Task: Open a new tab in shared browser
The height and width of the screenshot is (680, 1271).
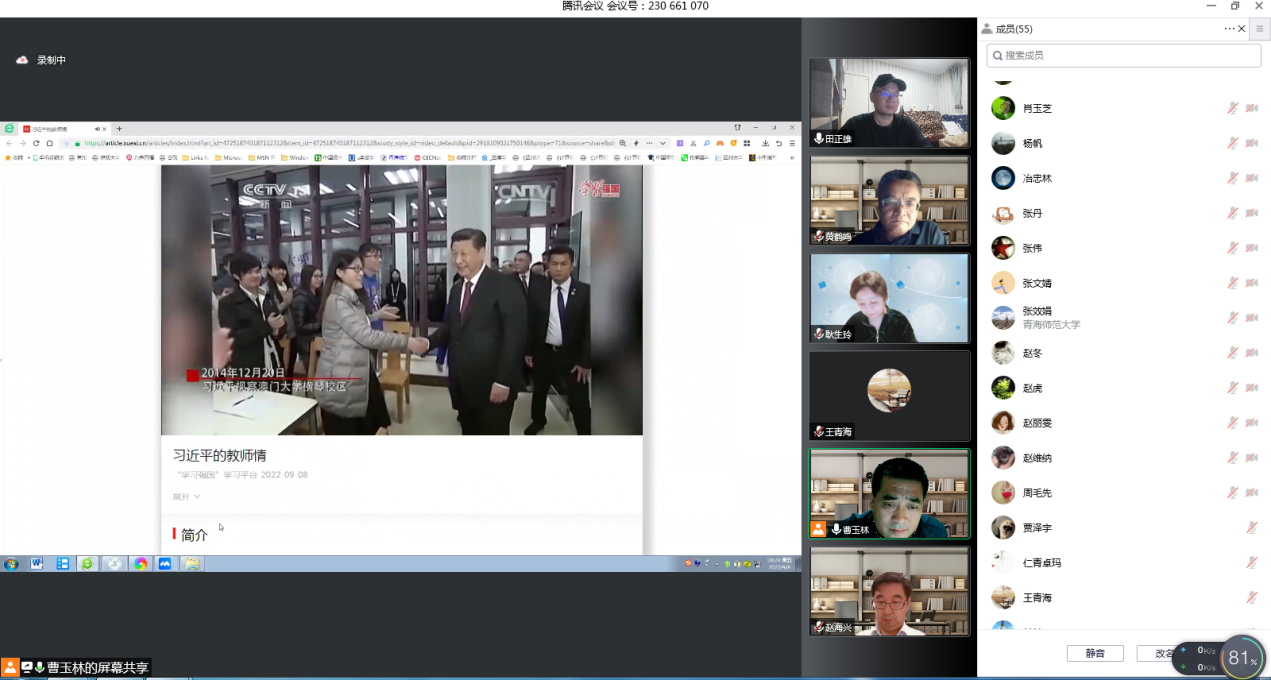Action: 119,129
